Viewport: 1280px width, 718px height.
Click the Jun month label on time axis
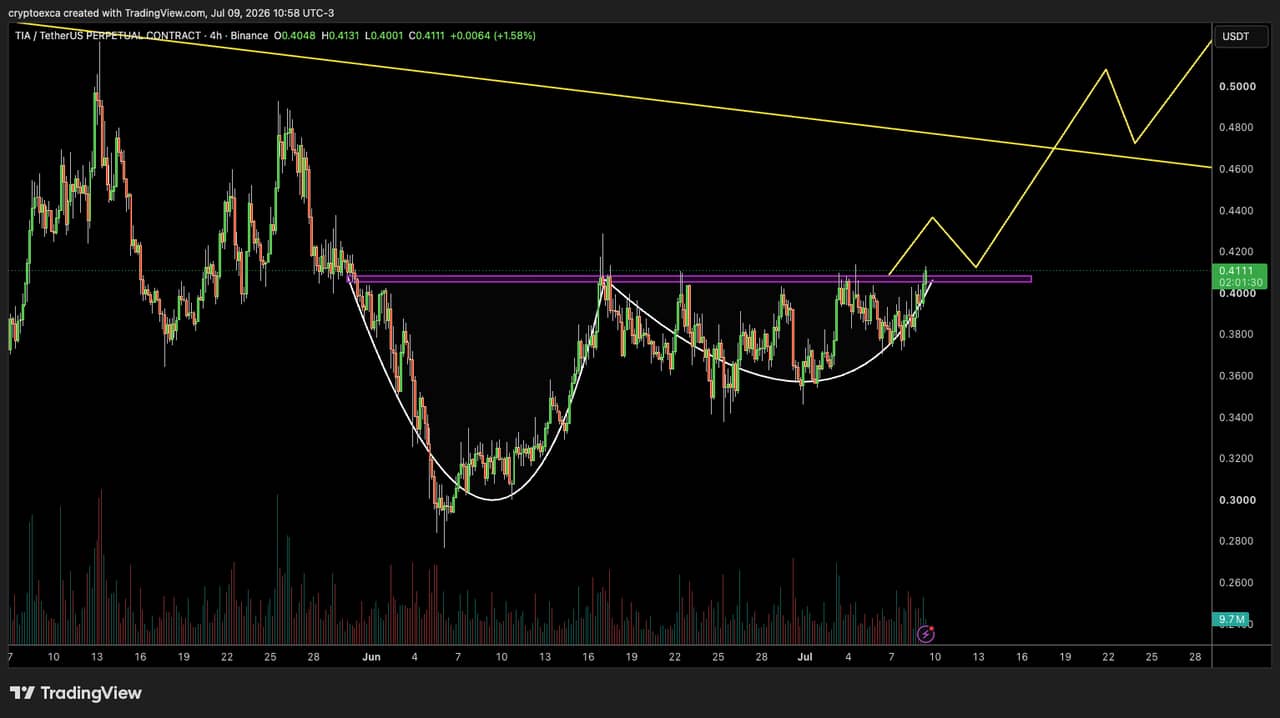pos(372,657)
